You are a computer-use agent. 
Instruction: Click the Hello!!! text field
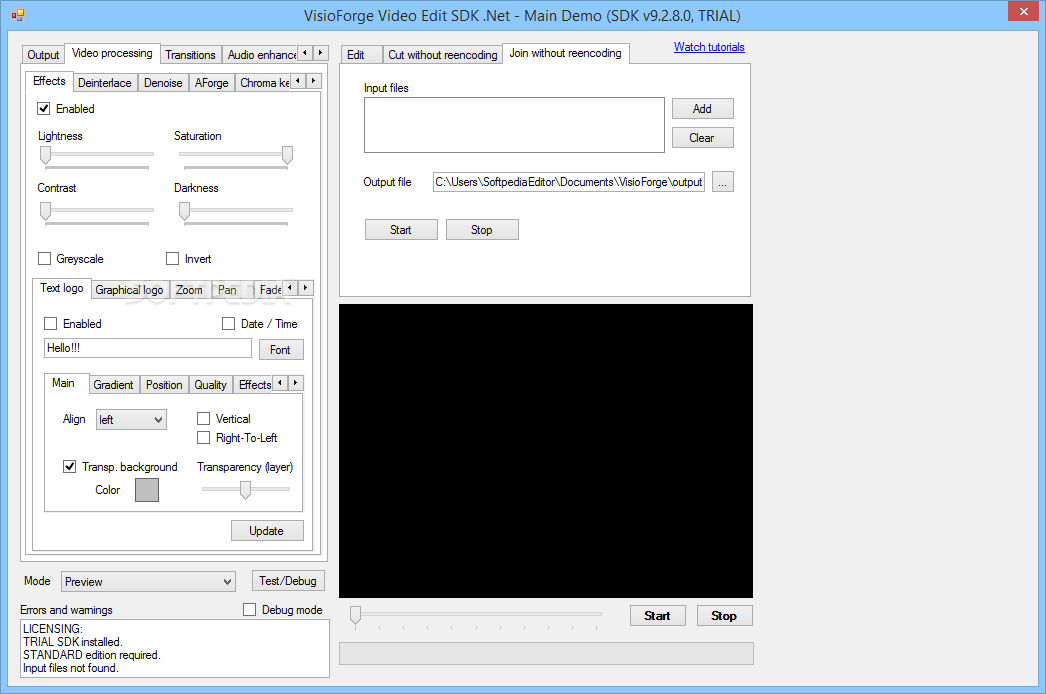coord(148,348)
